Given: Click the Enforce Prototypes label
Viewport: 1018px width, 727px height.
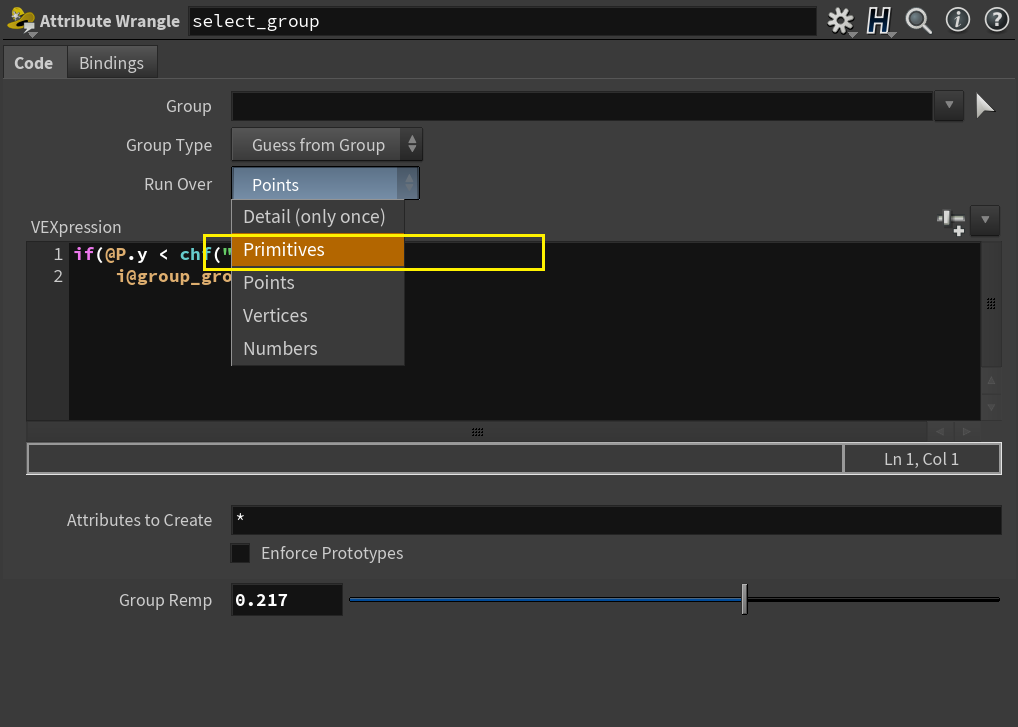Looking at the screenshot, I should click(332, 553).
